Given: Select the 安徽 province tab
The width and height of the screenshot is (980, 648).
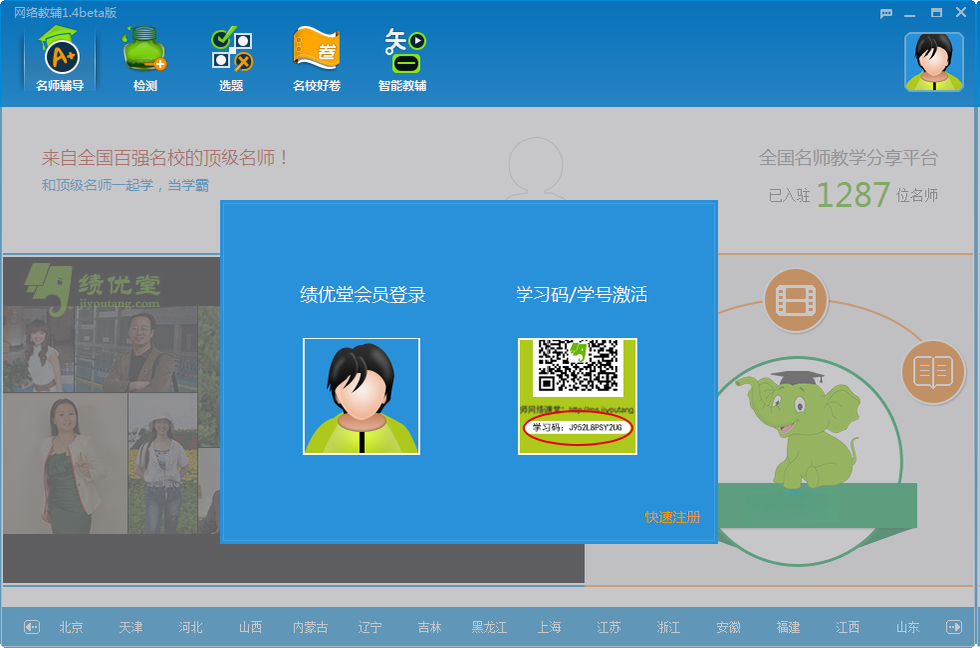Looking at the screenshot, I should coord(728,627).
